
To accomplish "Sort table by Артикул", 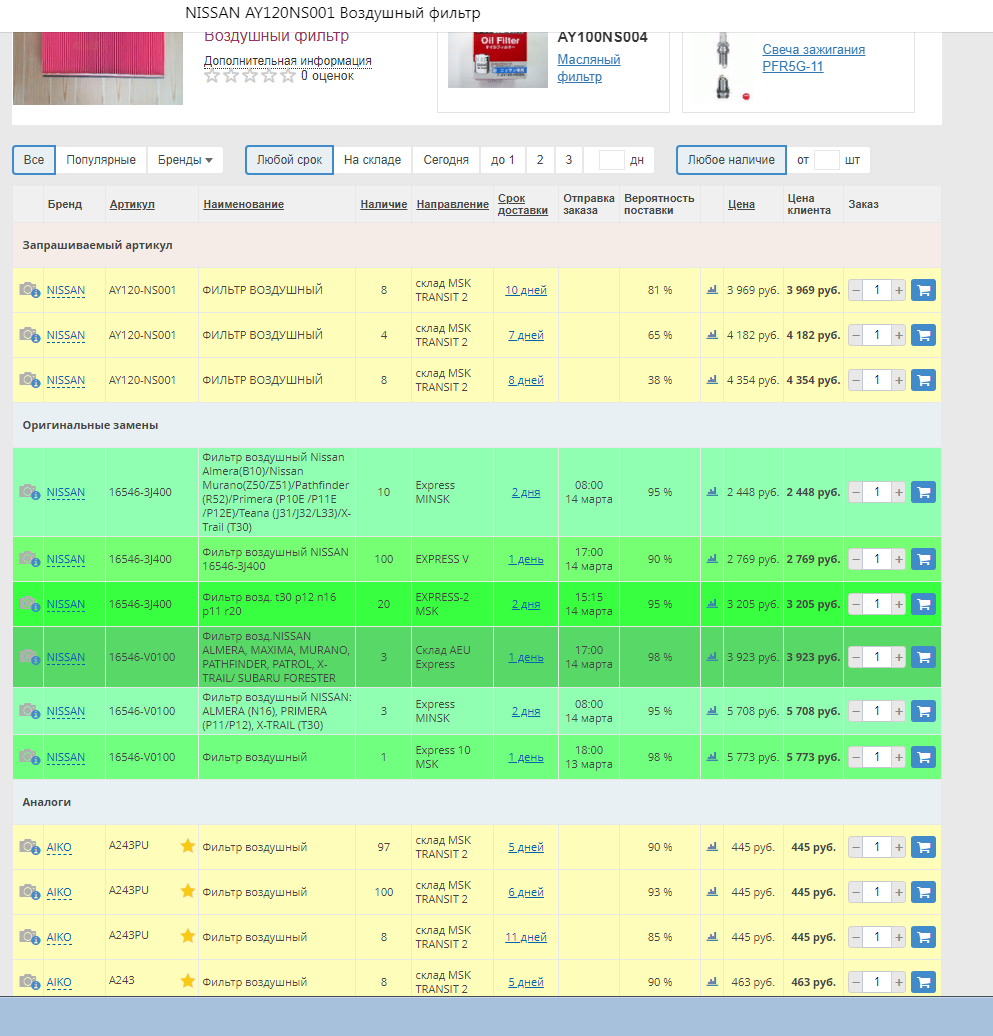I will pyautogui.click(x=132, y=204).
